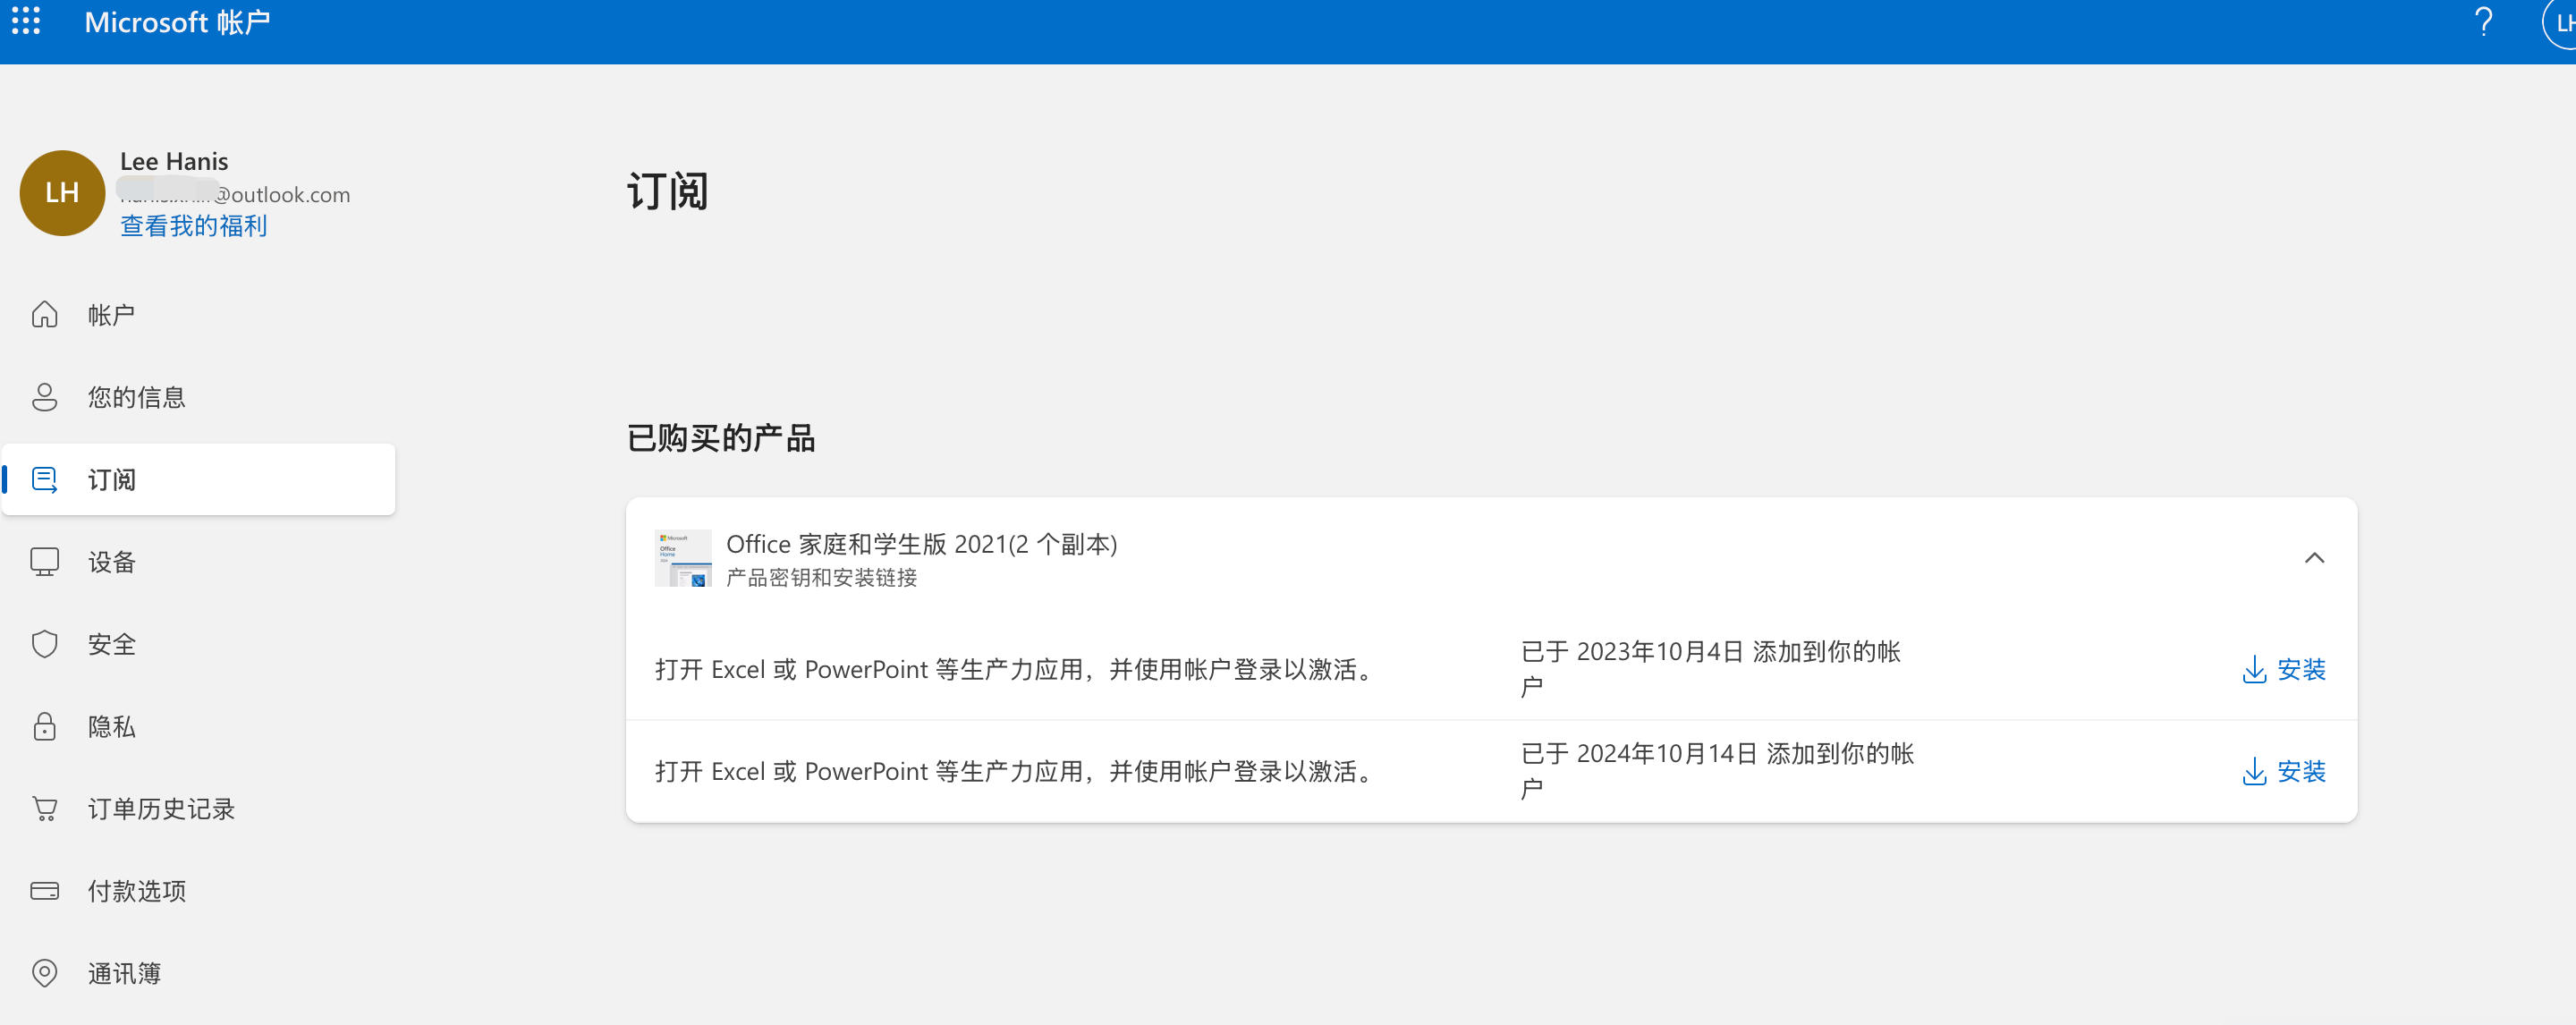
Task: Click the 已购买的产品 heading
Action: (721, 438)
